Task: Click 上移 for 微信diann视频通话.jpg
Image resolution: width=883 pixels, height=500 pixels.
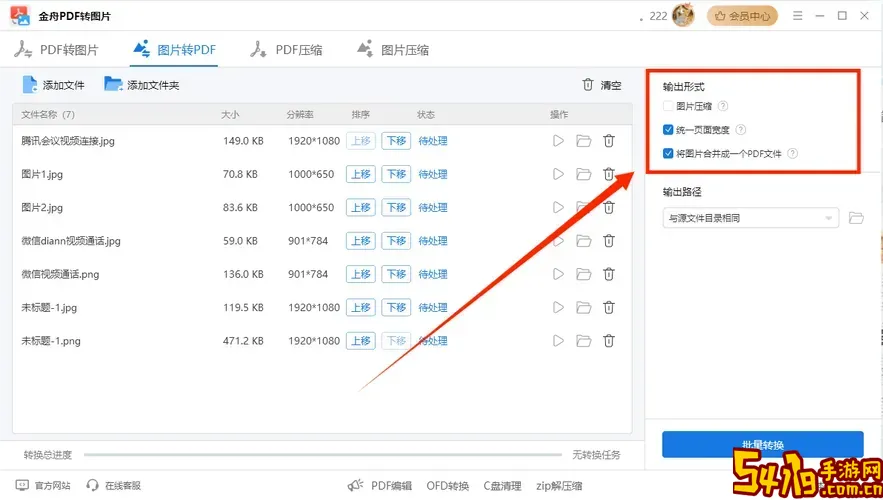Action: click(x=360, y=241)
